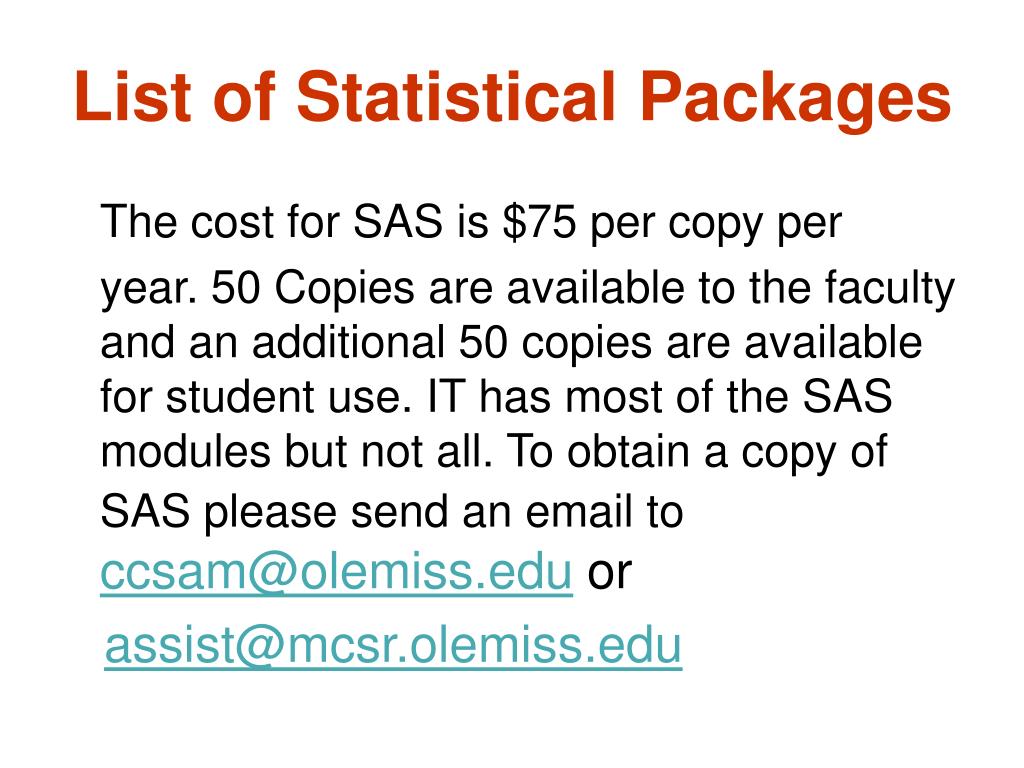
Task: Click the word 'Statistical' in the heading
Action: [x=456, y=96]
